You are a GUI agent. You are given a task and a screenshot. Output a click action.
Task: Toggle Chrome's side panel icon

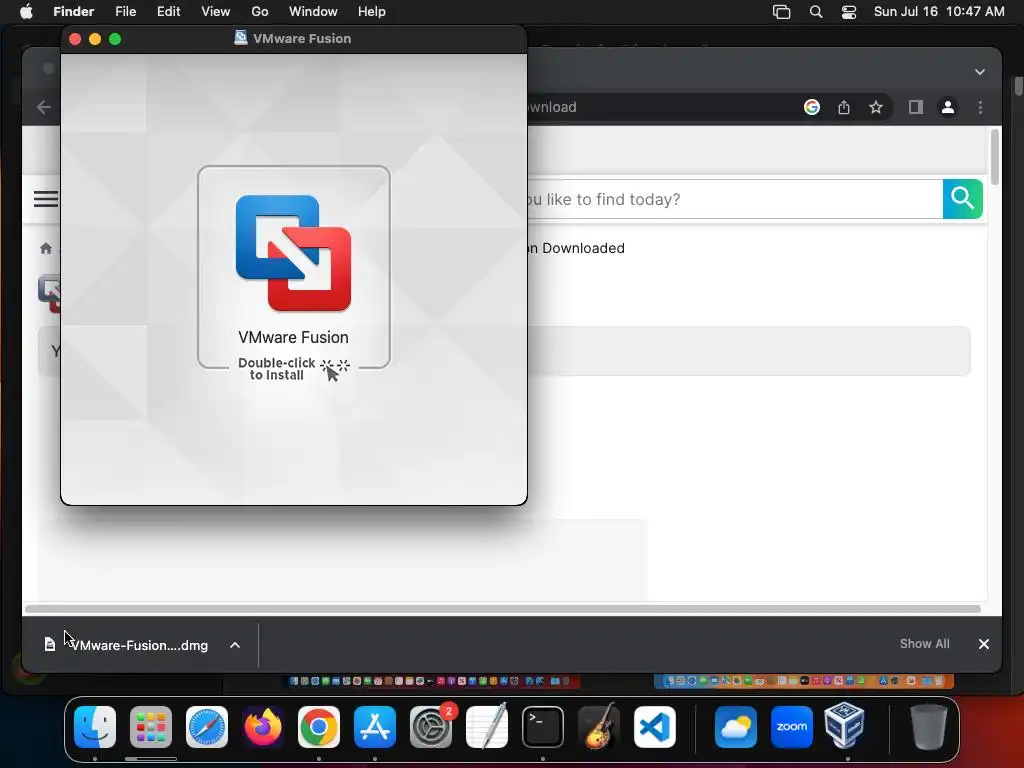(x=916, y=107)
